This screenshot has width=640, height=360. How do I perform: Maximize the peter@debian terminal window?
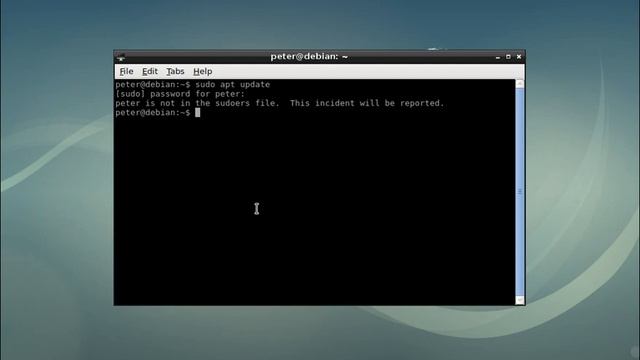click(x=508, y=57)
